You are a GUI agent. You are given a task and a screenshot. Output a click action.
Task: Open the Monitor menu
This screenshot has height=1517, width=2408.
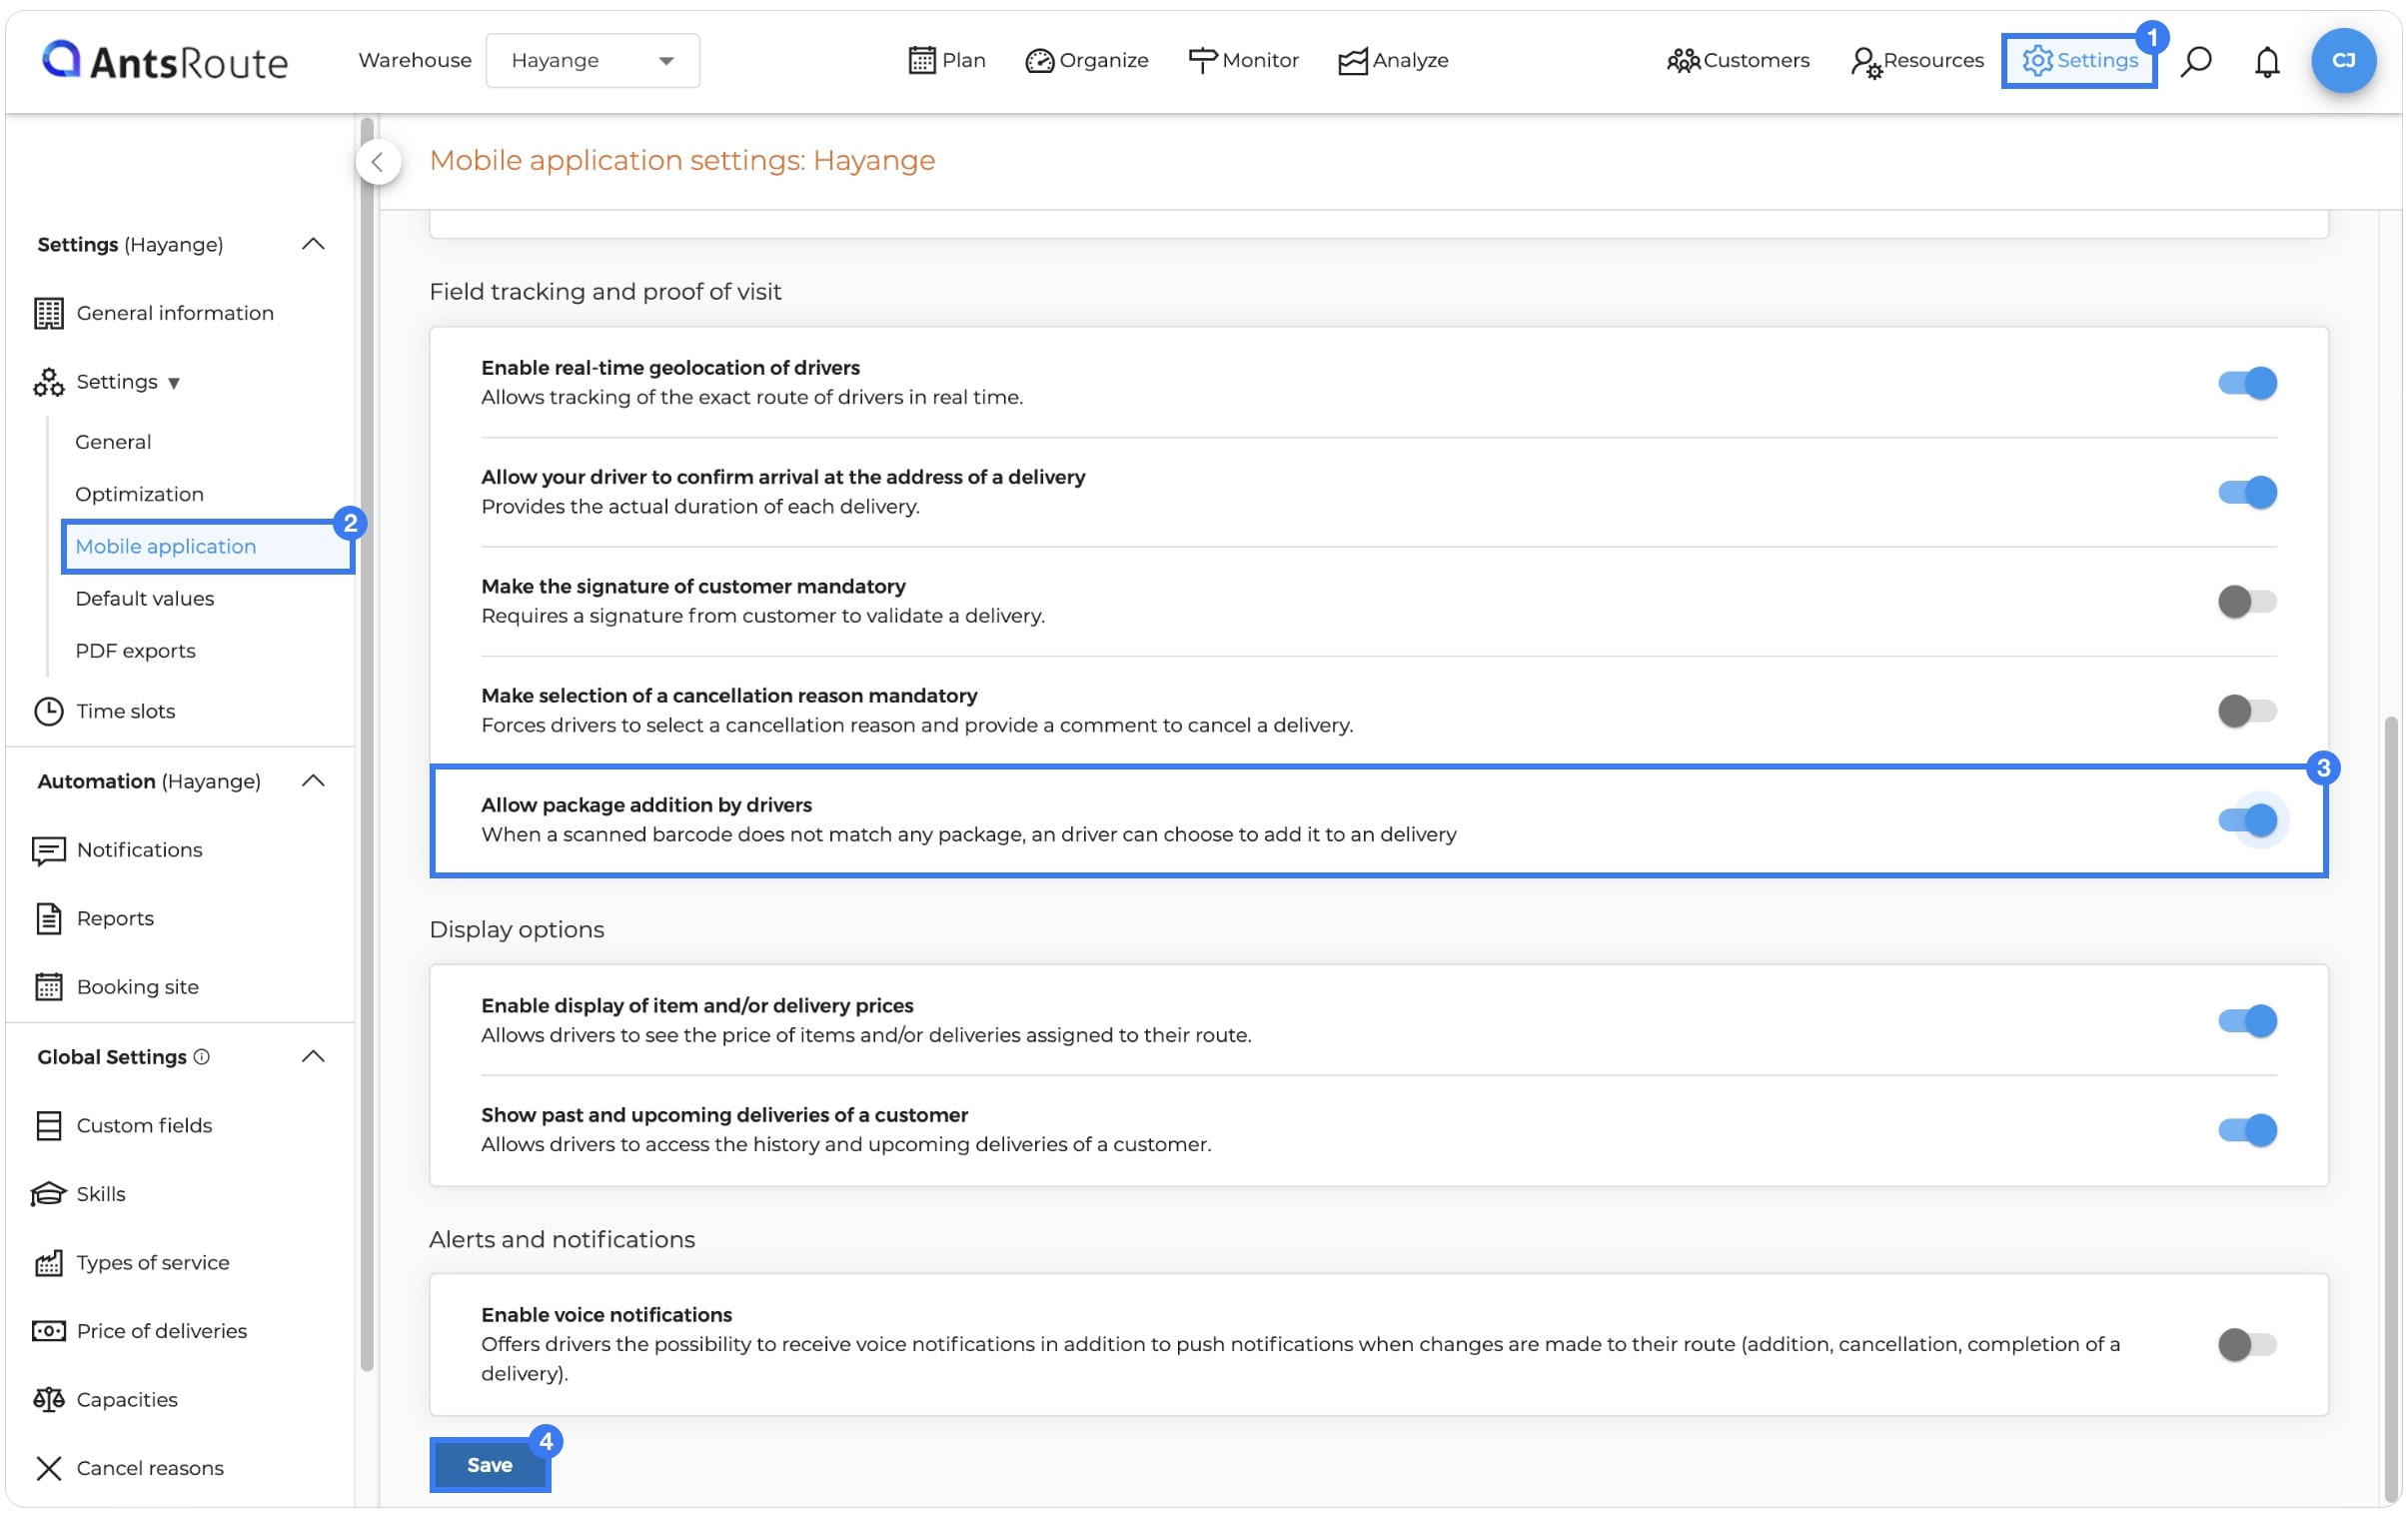(x=1243, y=60)
